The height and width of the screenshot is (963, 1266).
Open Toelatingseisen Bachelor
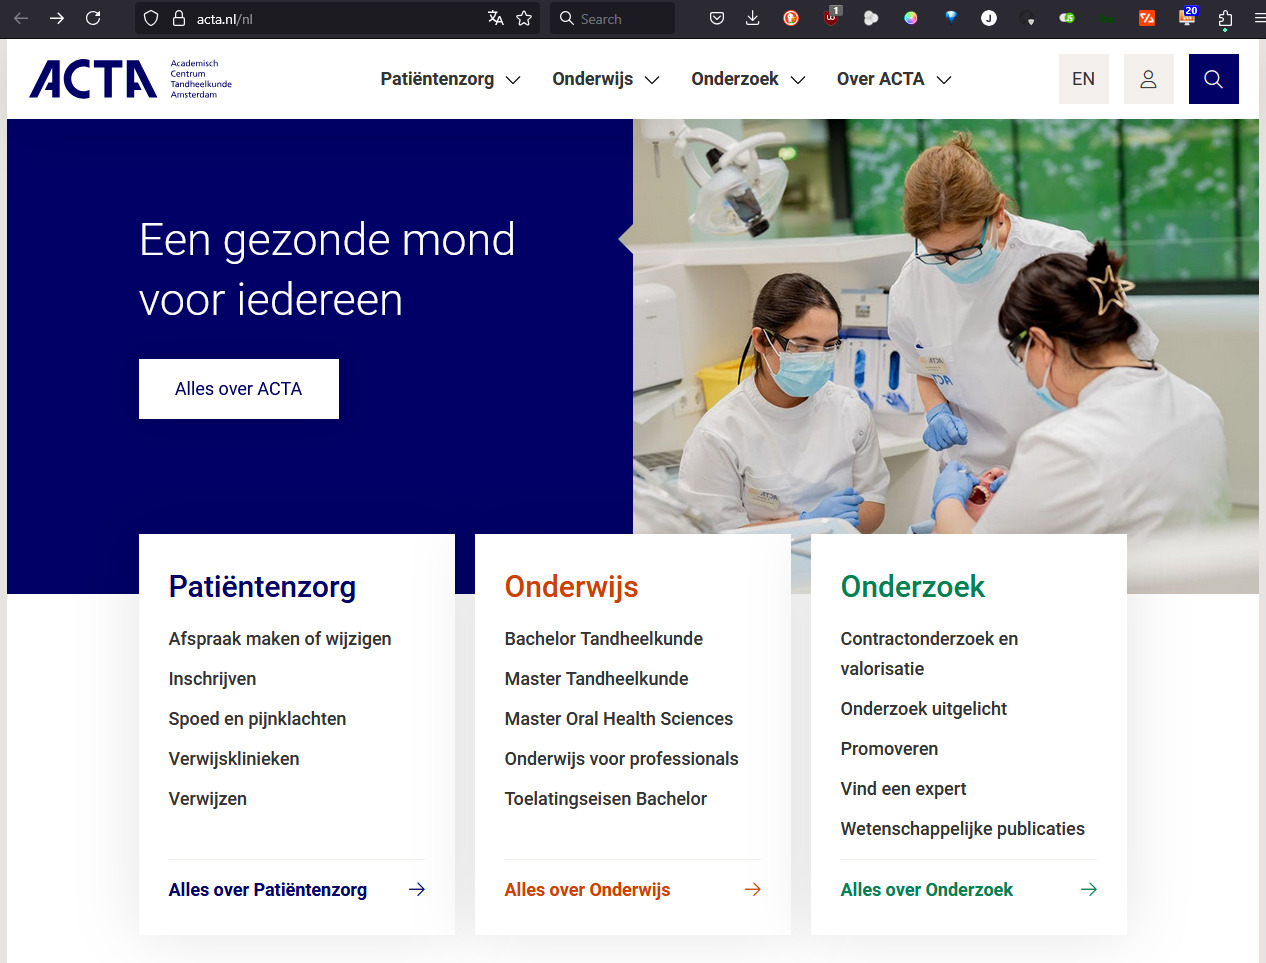pos(606,799)
